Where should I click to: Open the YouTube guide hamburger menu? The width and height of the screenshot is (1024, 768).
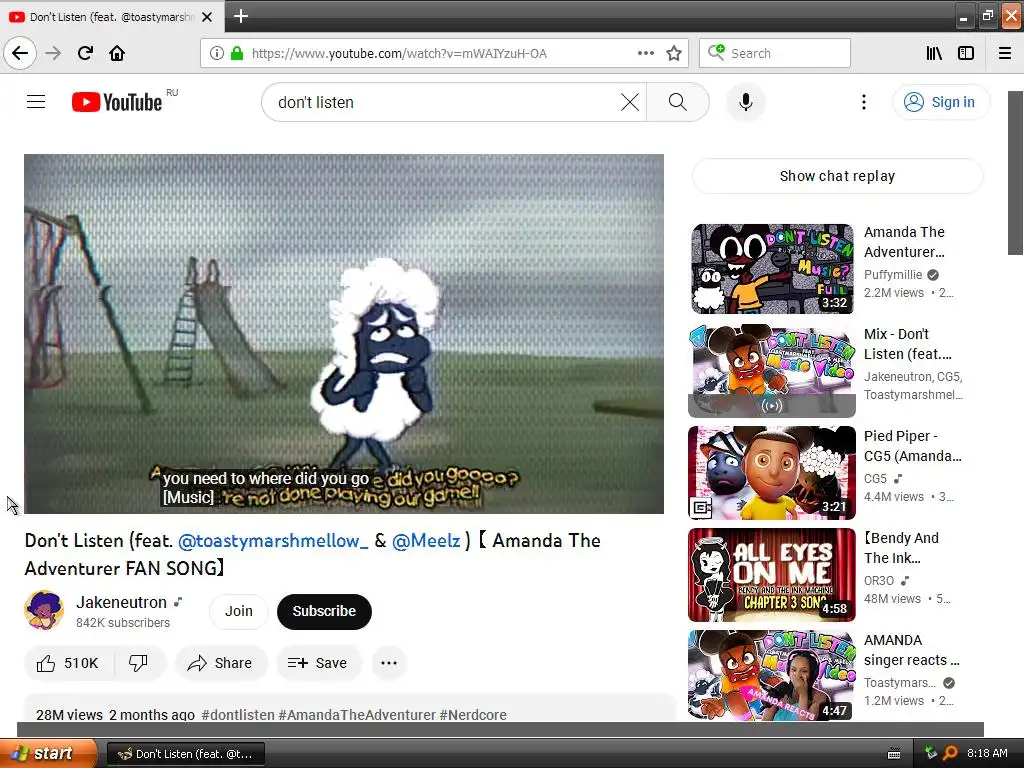[x=36, y=102]
